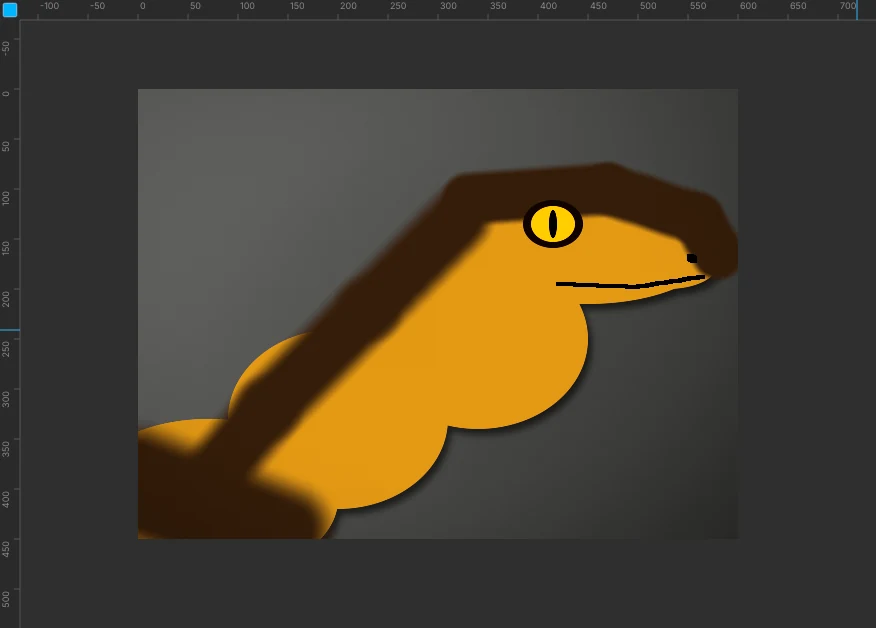Viewport: 876px width, 628px height.
Task: Select the black mouth line of the snake
Action: coord(630,282)
